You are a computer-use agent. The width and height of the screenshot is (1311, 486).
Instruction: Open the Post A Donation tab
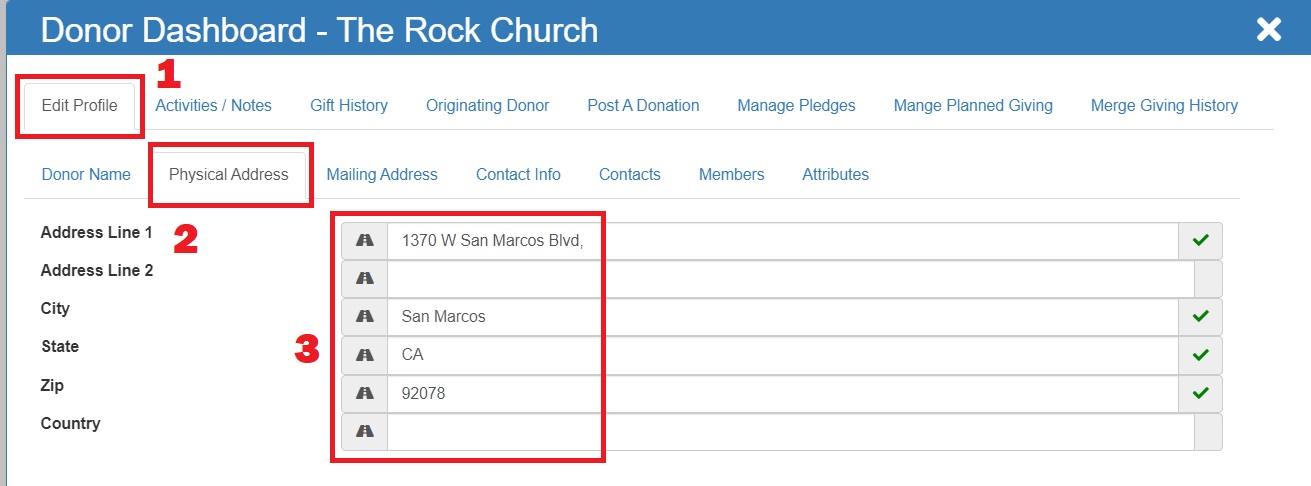(x=643, y=105)
